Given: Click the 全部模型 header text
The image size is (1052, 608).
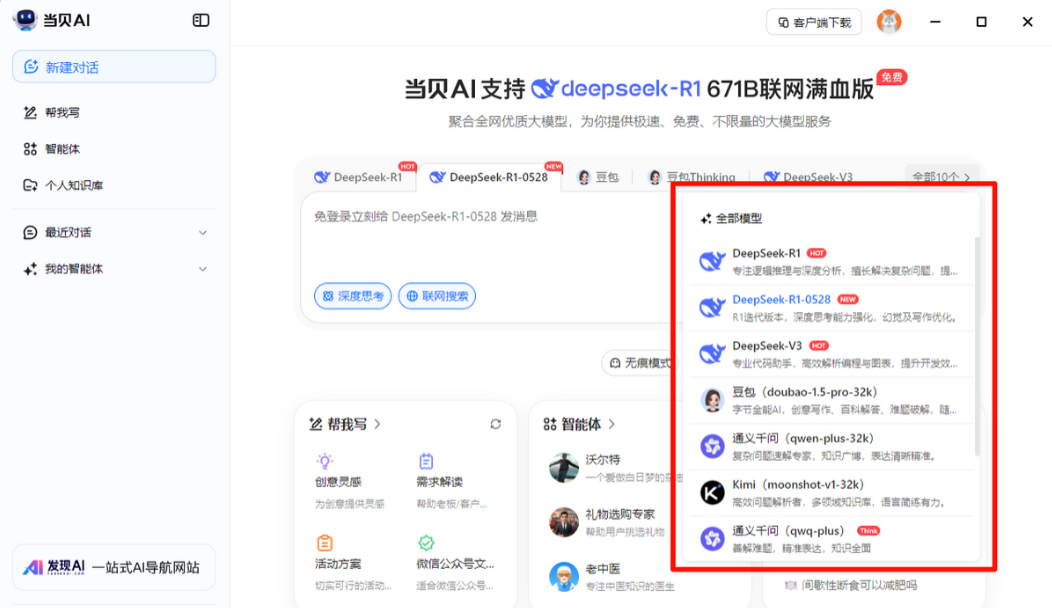Looking at the screenshot, I should click(739, 218).
